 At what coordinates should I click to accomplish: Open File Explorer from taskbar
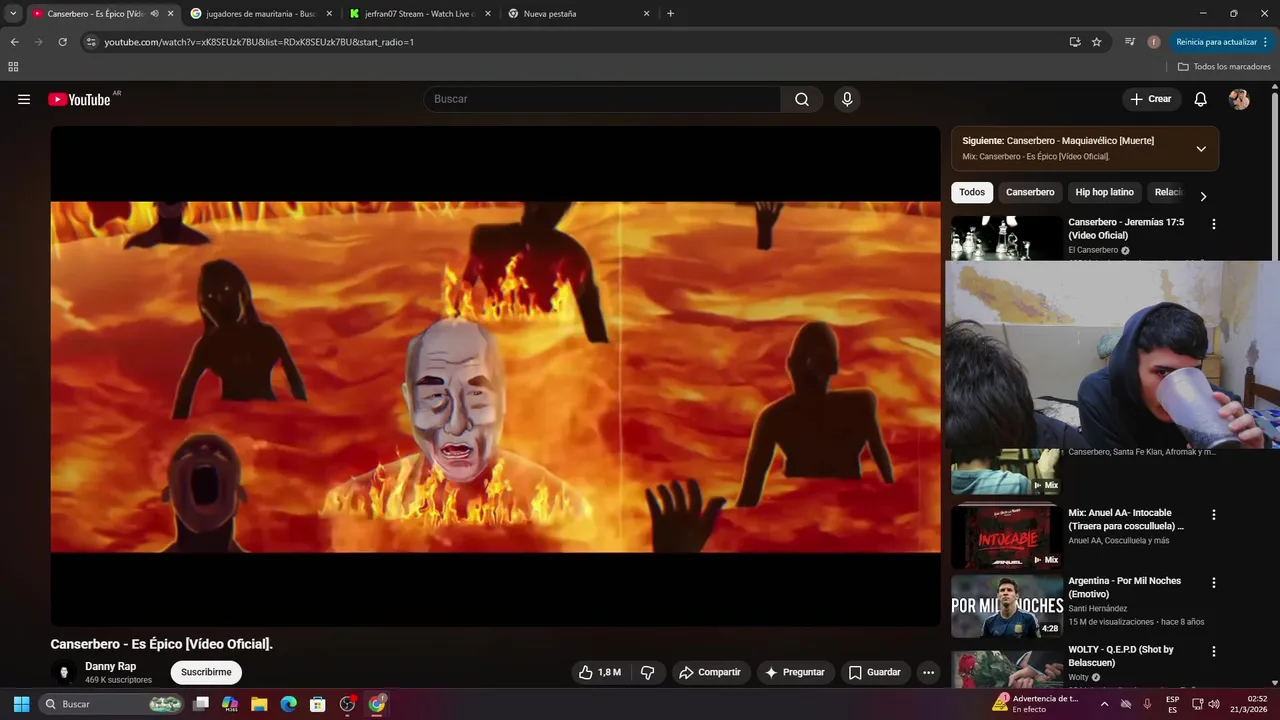(x=259, y=704)
